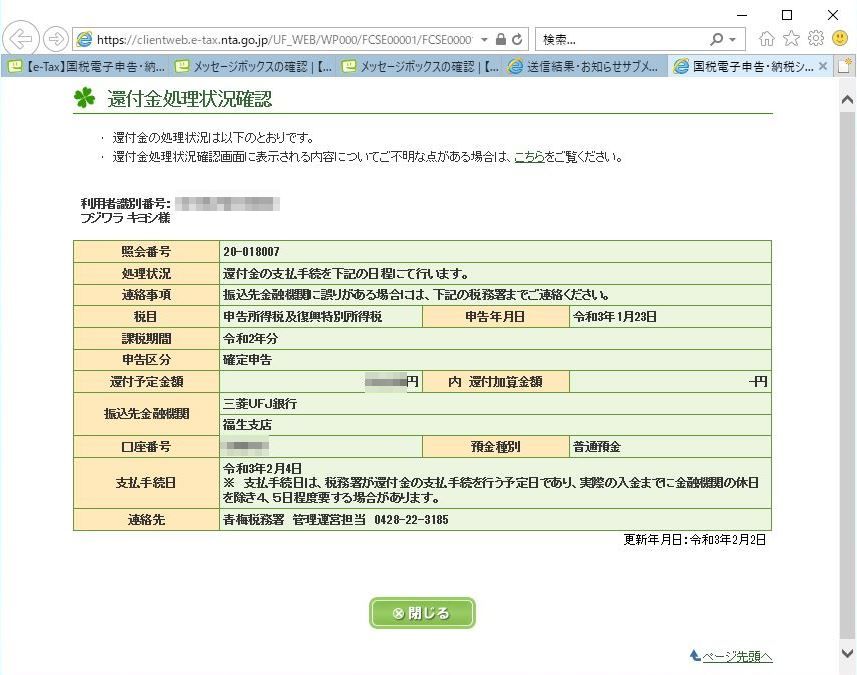This screenshot has width=857, height=675.
Task: Click the smiley feedback icon
Action: [x=840, y=38]
